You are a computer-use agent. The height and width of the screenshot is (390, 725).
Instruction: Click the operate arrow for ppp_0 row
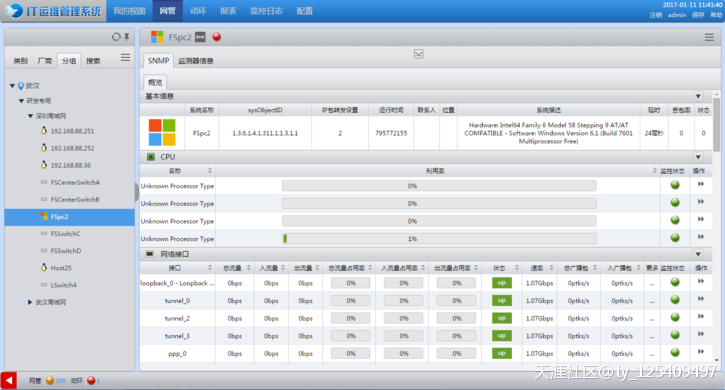point(701,352)
